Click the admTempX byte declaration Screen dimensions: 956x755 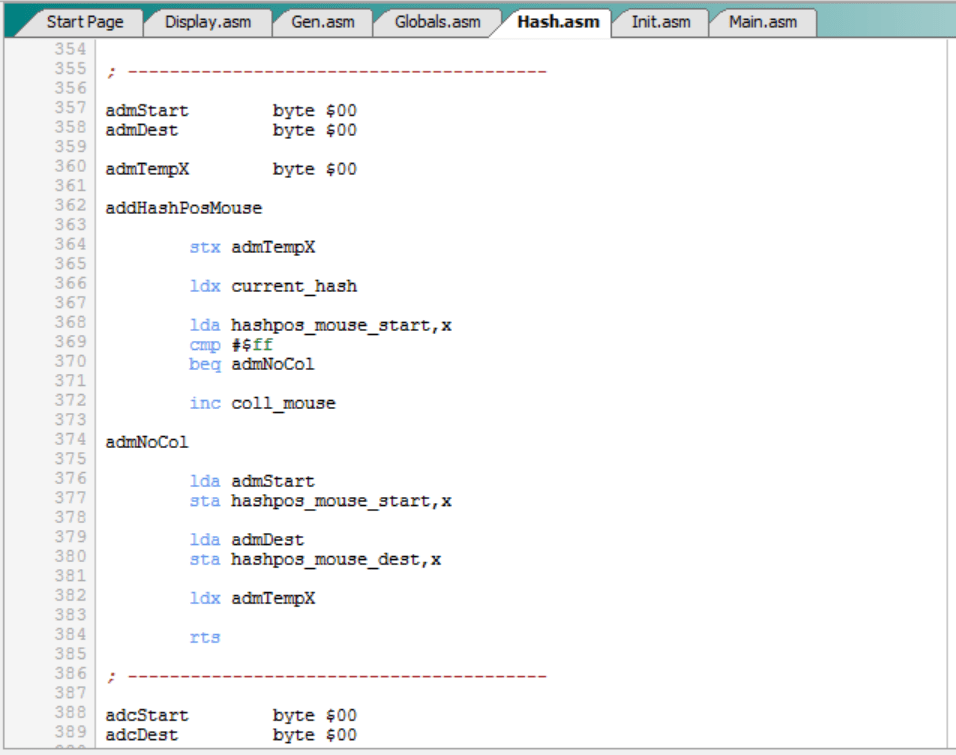point(230,169)
